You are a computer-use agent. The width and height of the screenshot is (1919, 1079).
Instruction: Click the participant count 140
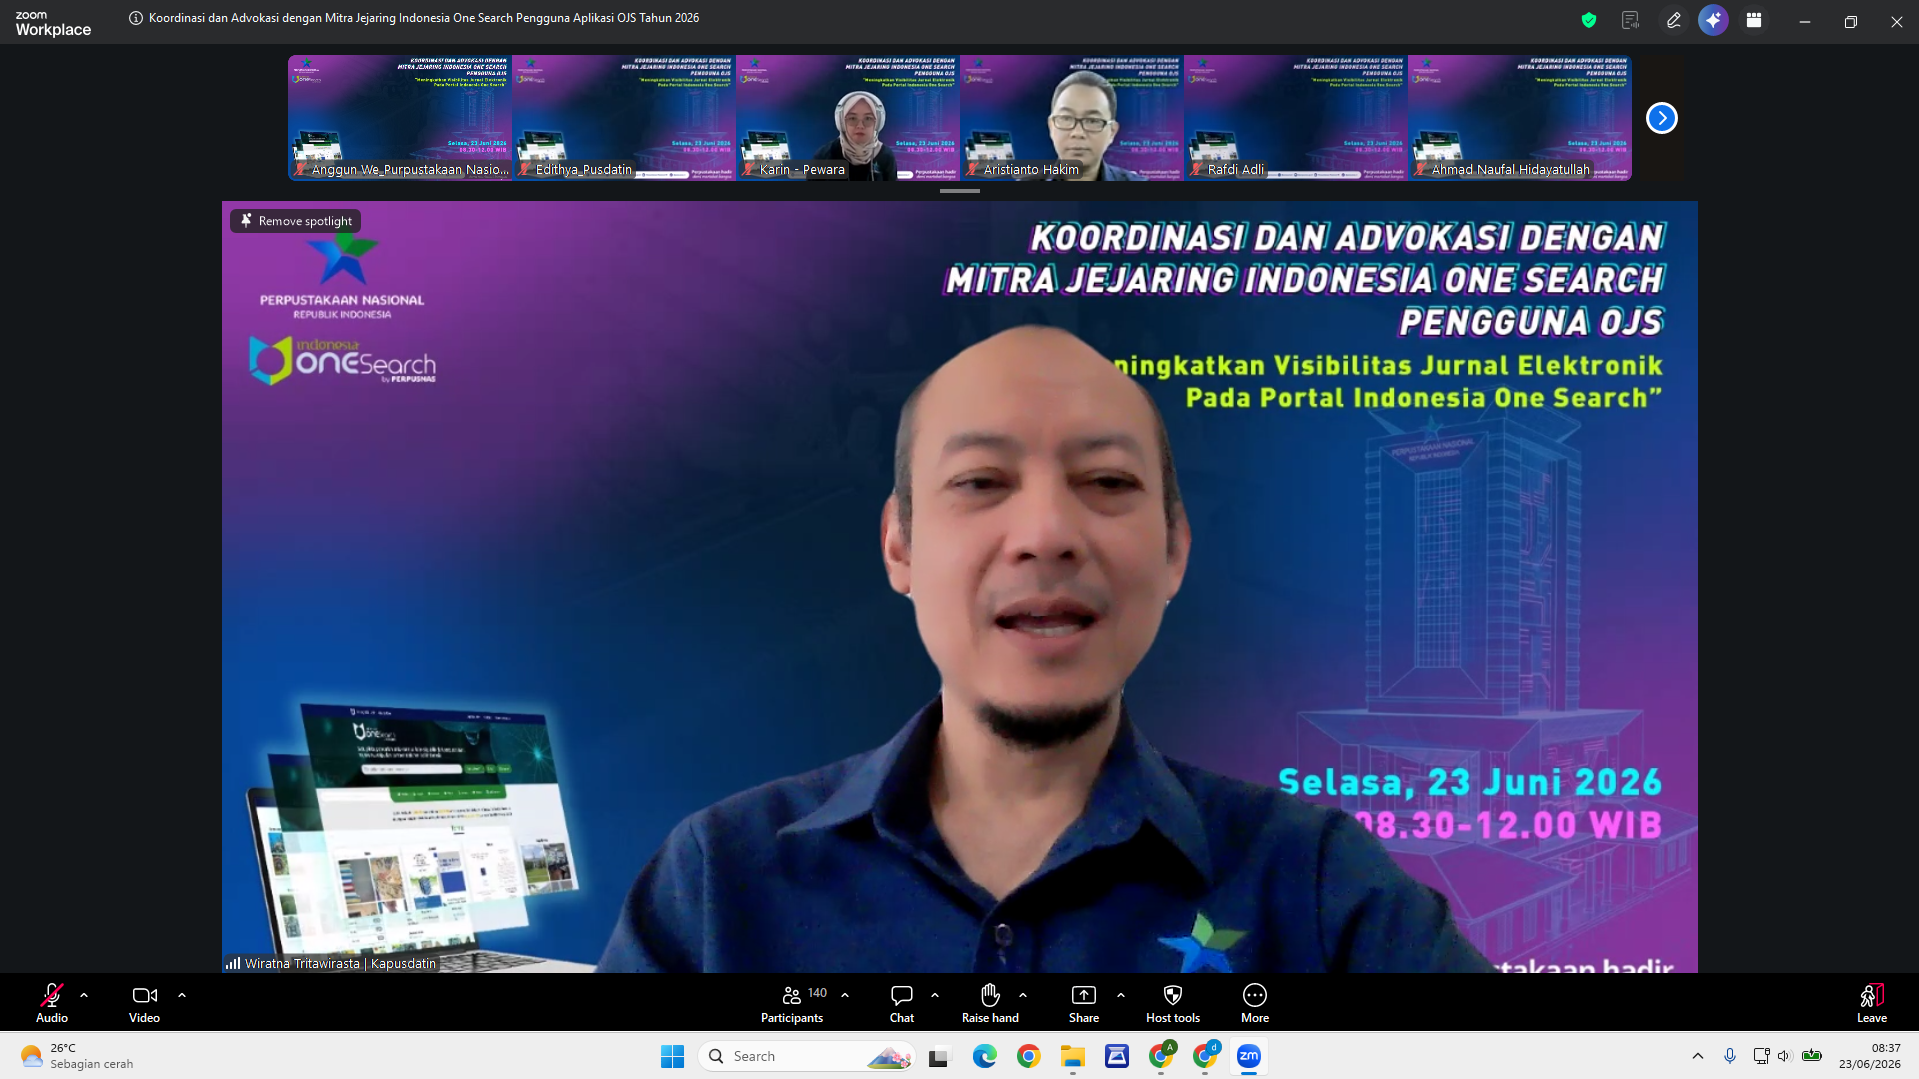pos(817,993)
